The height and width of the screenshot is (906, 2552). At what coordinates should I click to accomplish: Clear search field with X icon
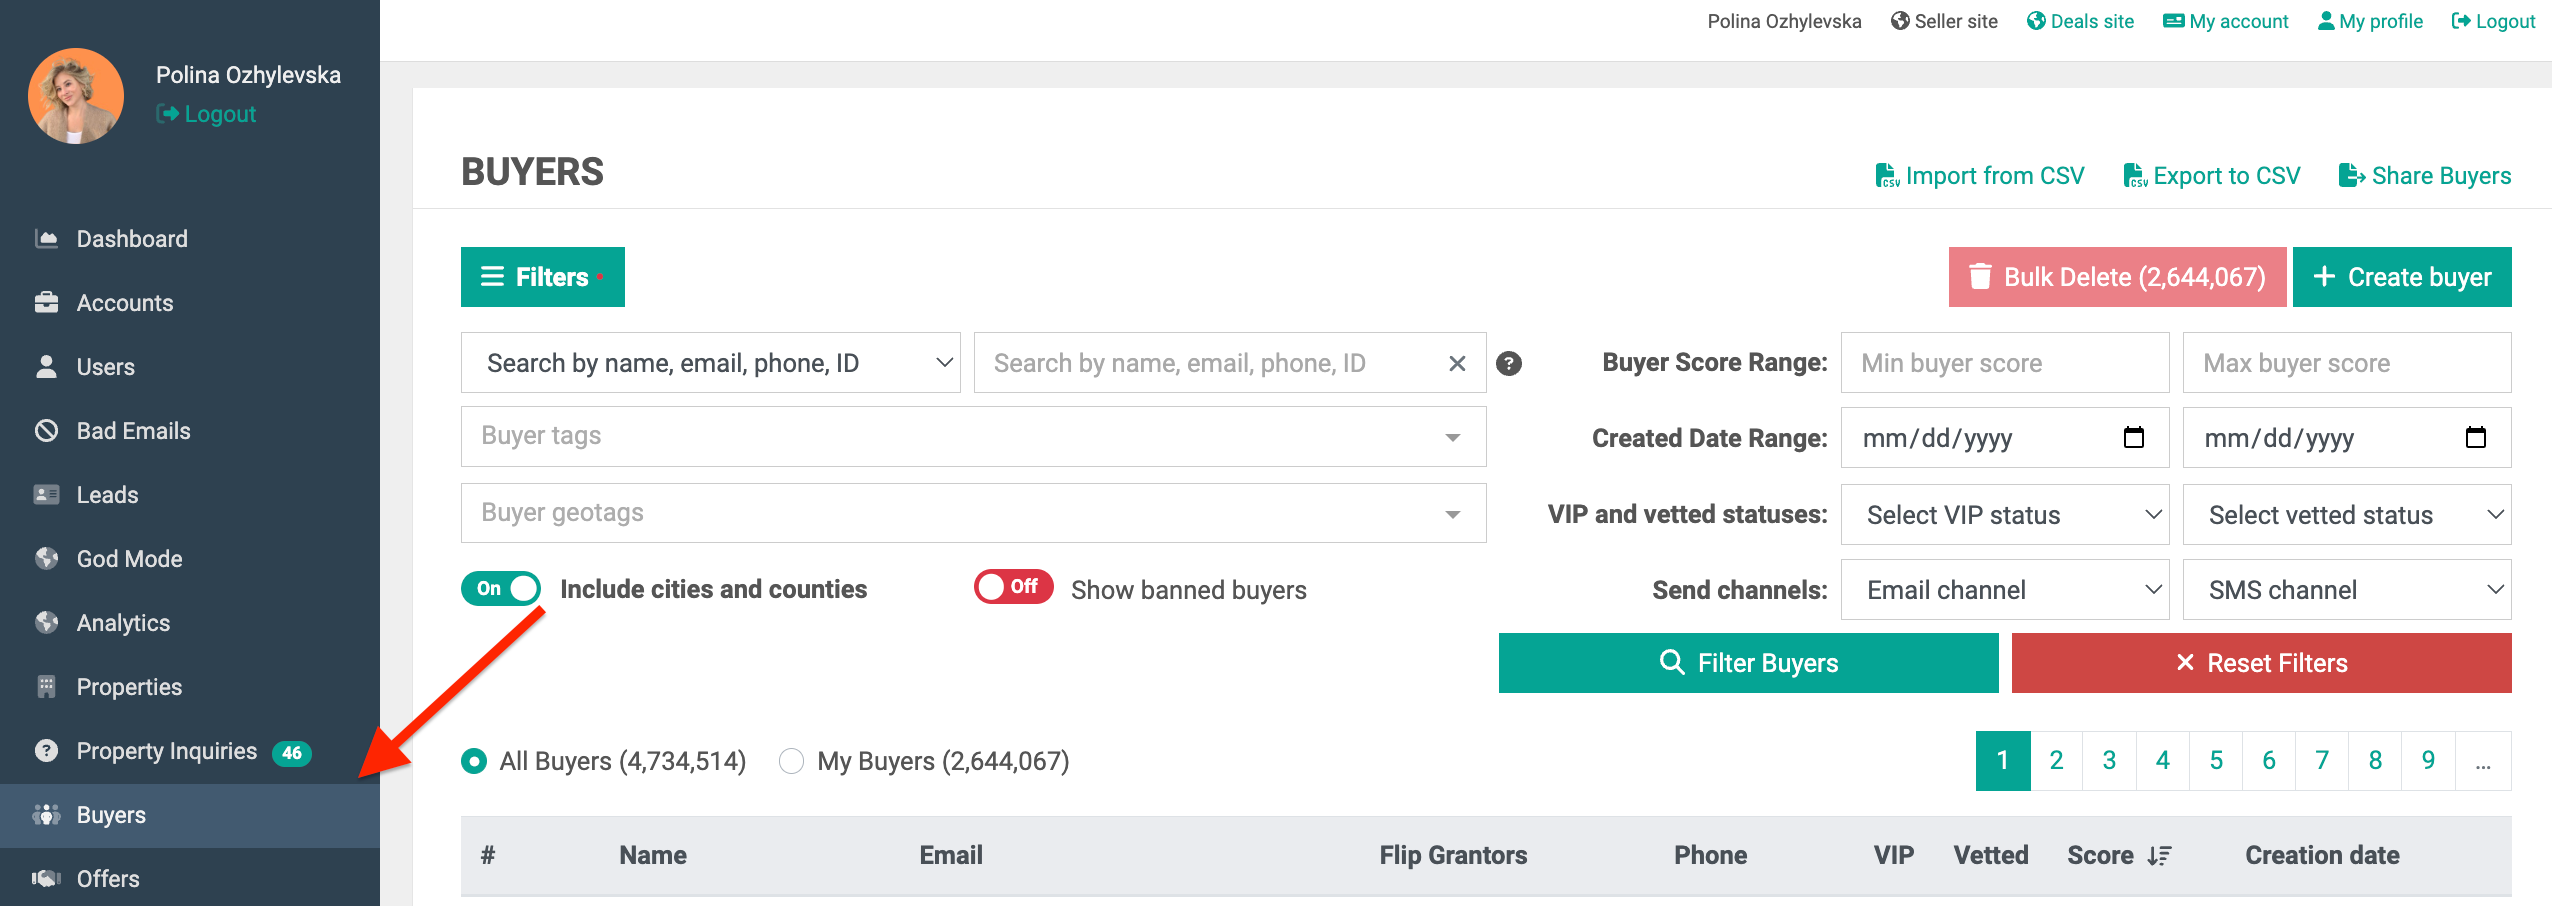pyautogui.click(x=1457, y=363)
